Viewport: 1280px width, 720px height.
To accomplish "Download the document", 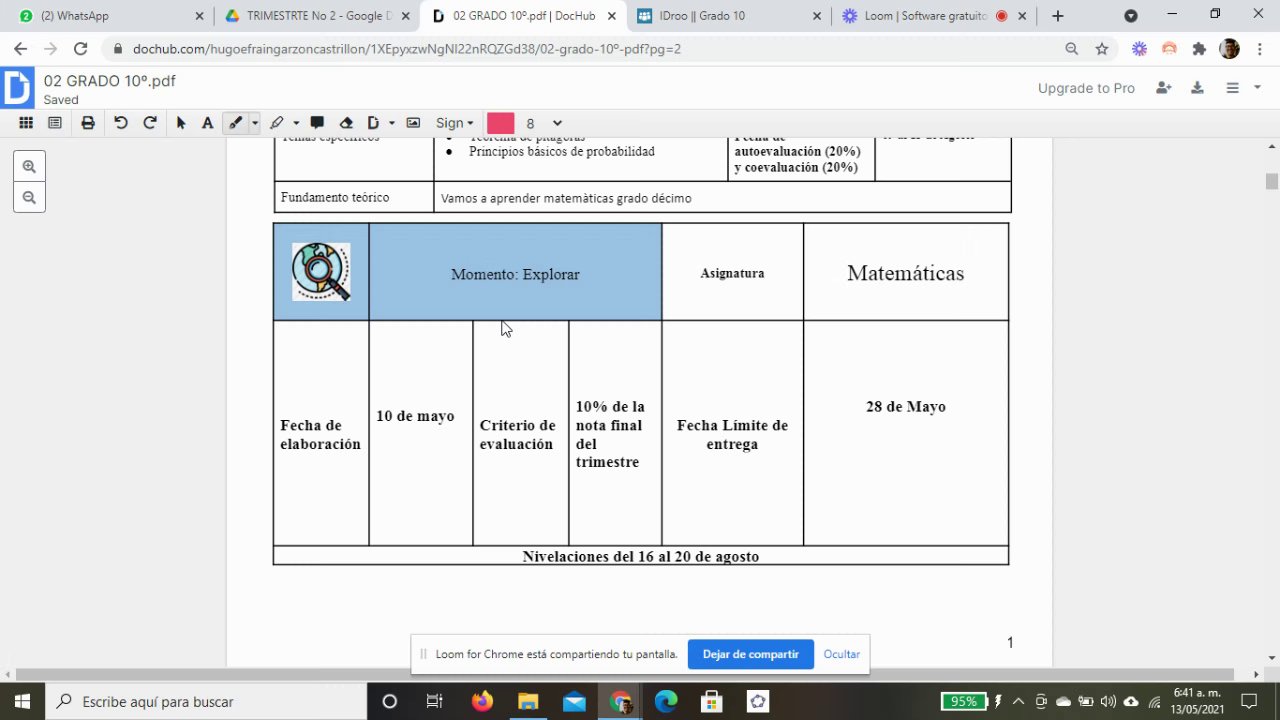I will click(x=1197, y=88).
